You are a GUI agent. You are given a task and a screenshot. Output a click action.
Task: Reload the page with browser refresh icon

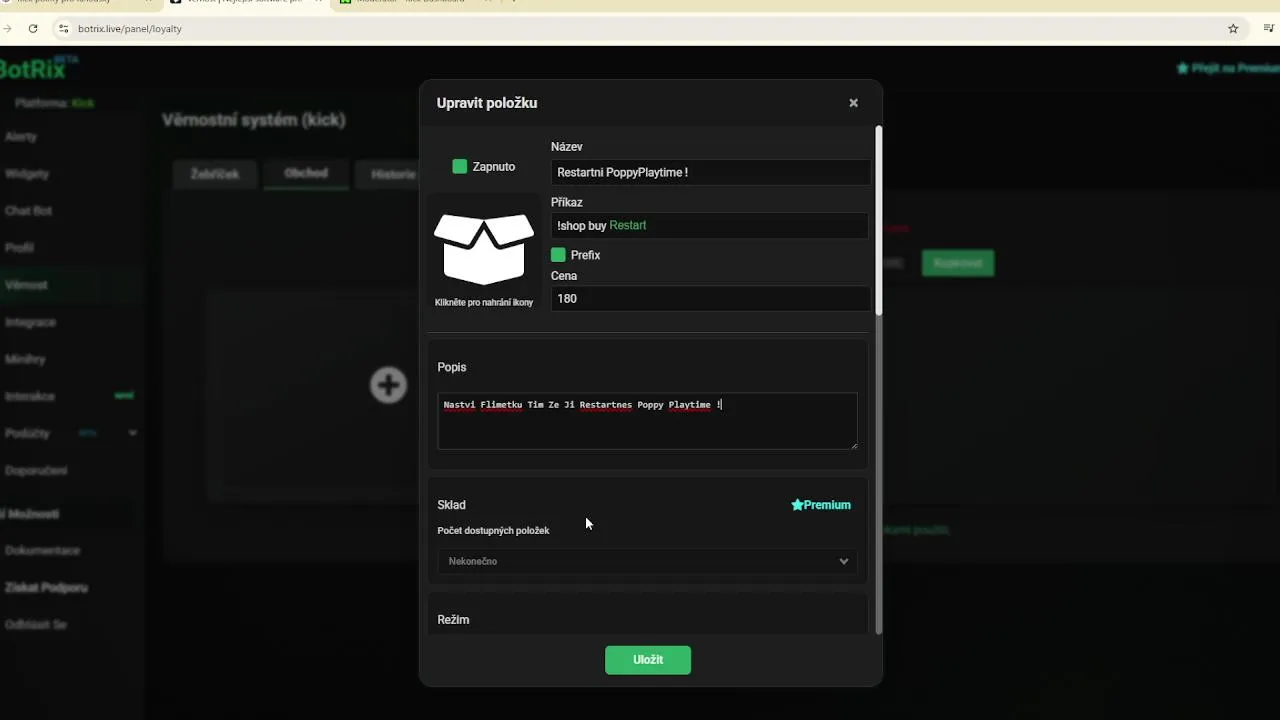pos(33,29)
